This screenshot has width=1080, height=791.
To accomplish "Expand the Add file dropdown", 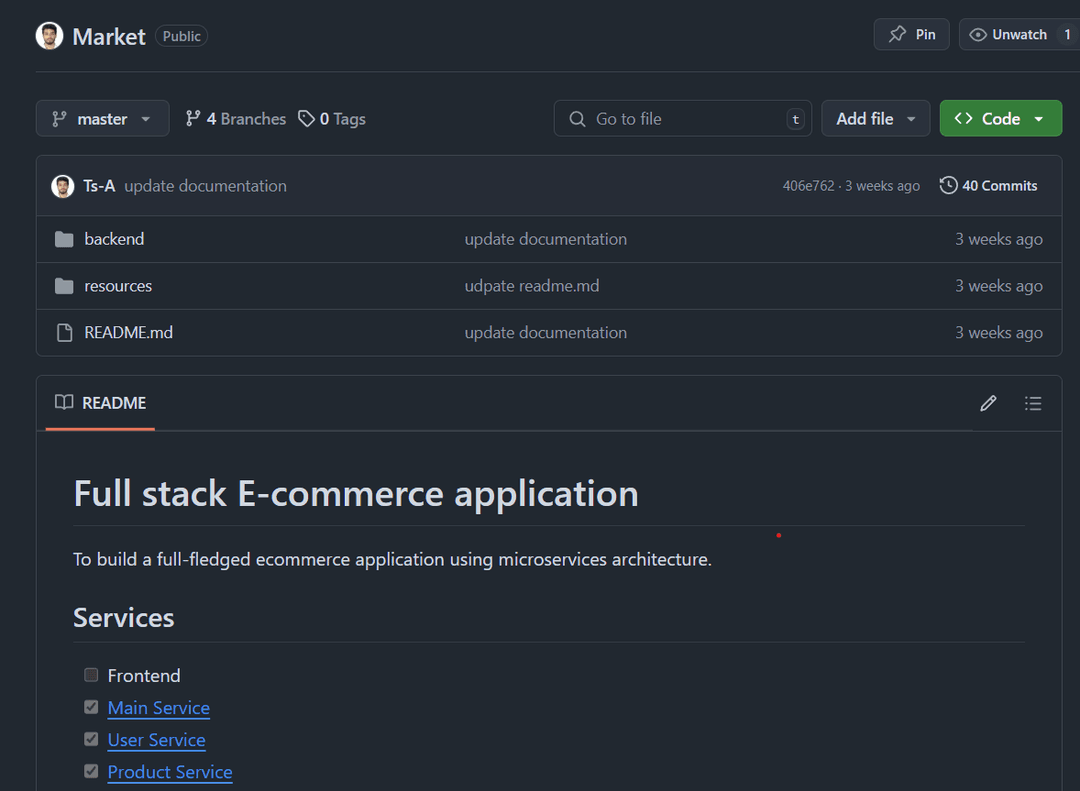I will [x=875, y=119].
